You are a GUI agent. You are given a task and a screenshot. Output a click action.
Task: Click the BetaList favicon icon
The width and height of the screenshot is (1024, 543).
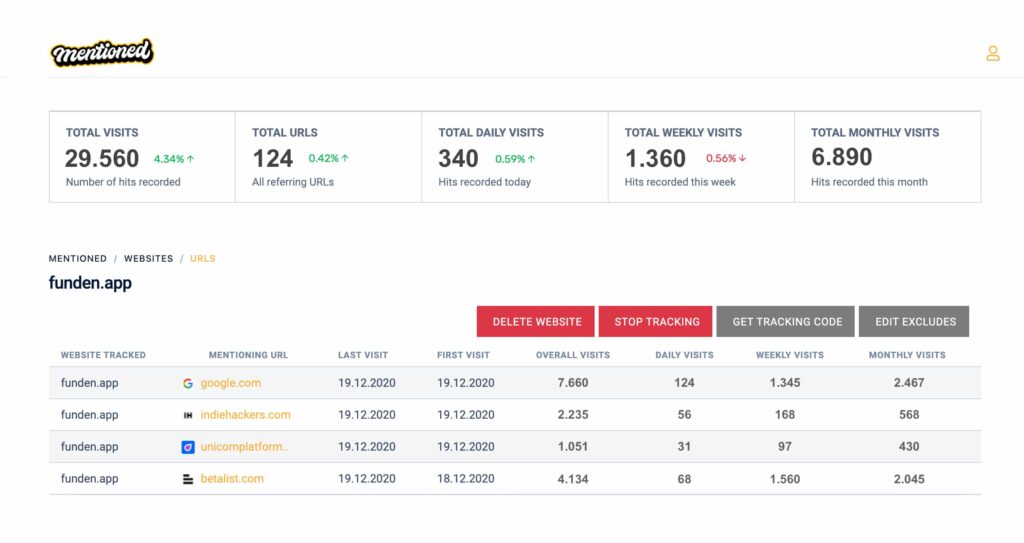pos(188,479)
